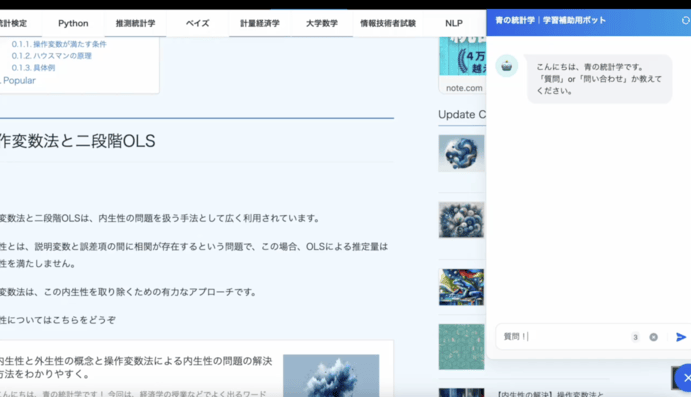Click the bot avatar icon in chat
691x397 pixels.
[x=506, y=66]
